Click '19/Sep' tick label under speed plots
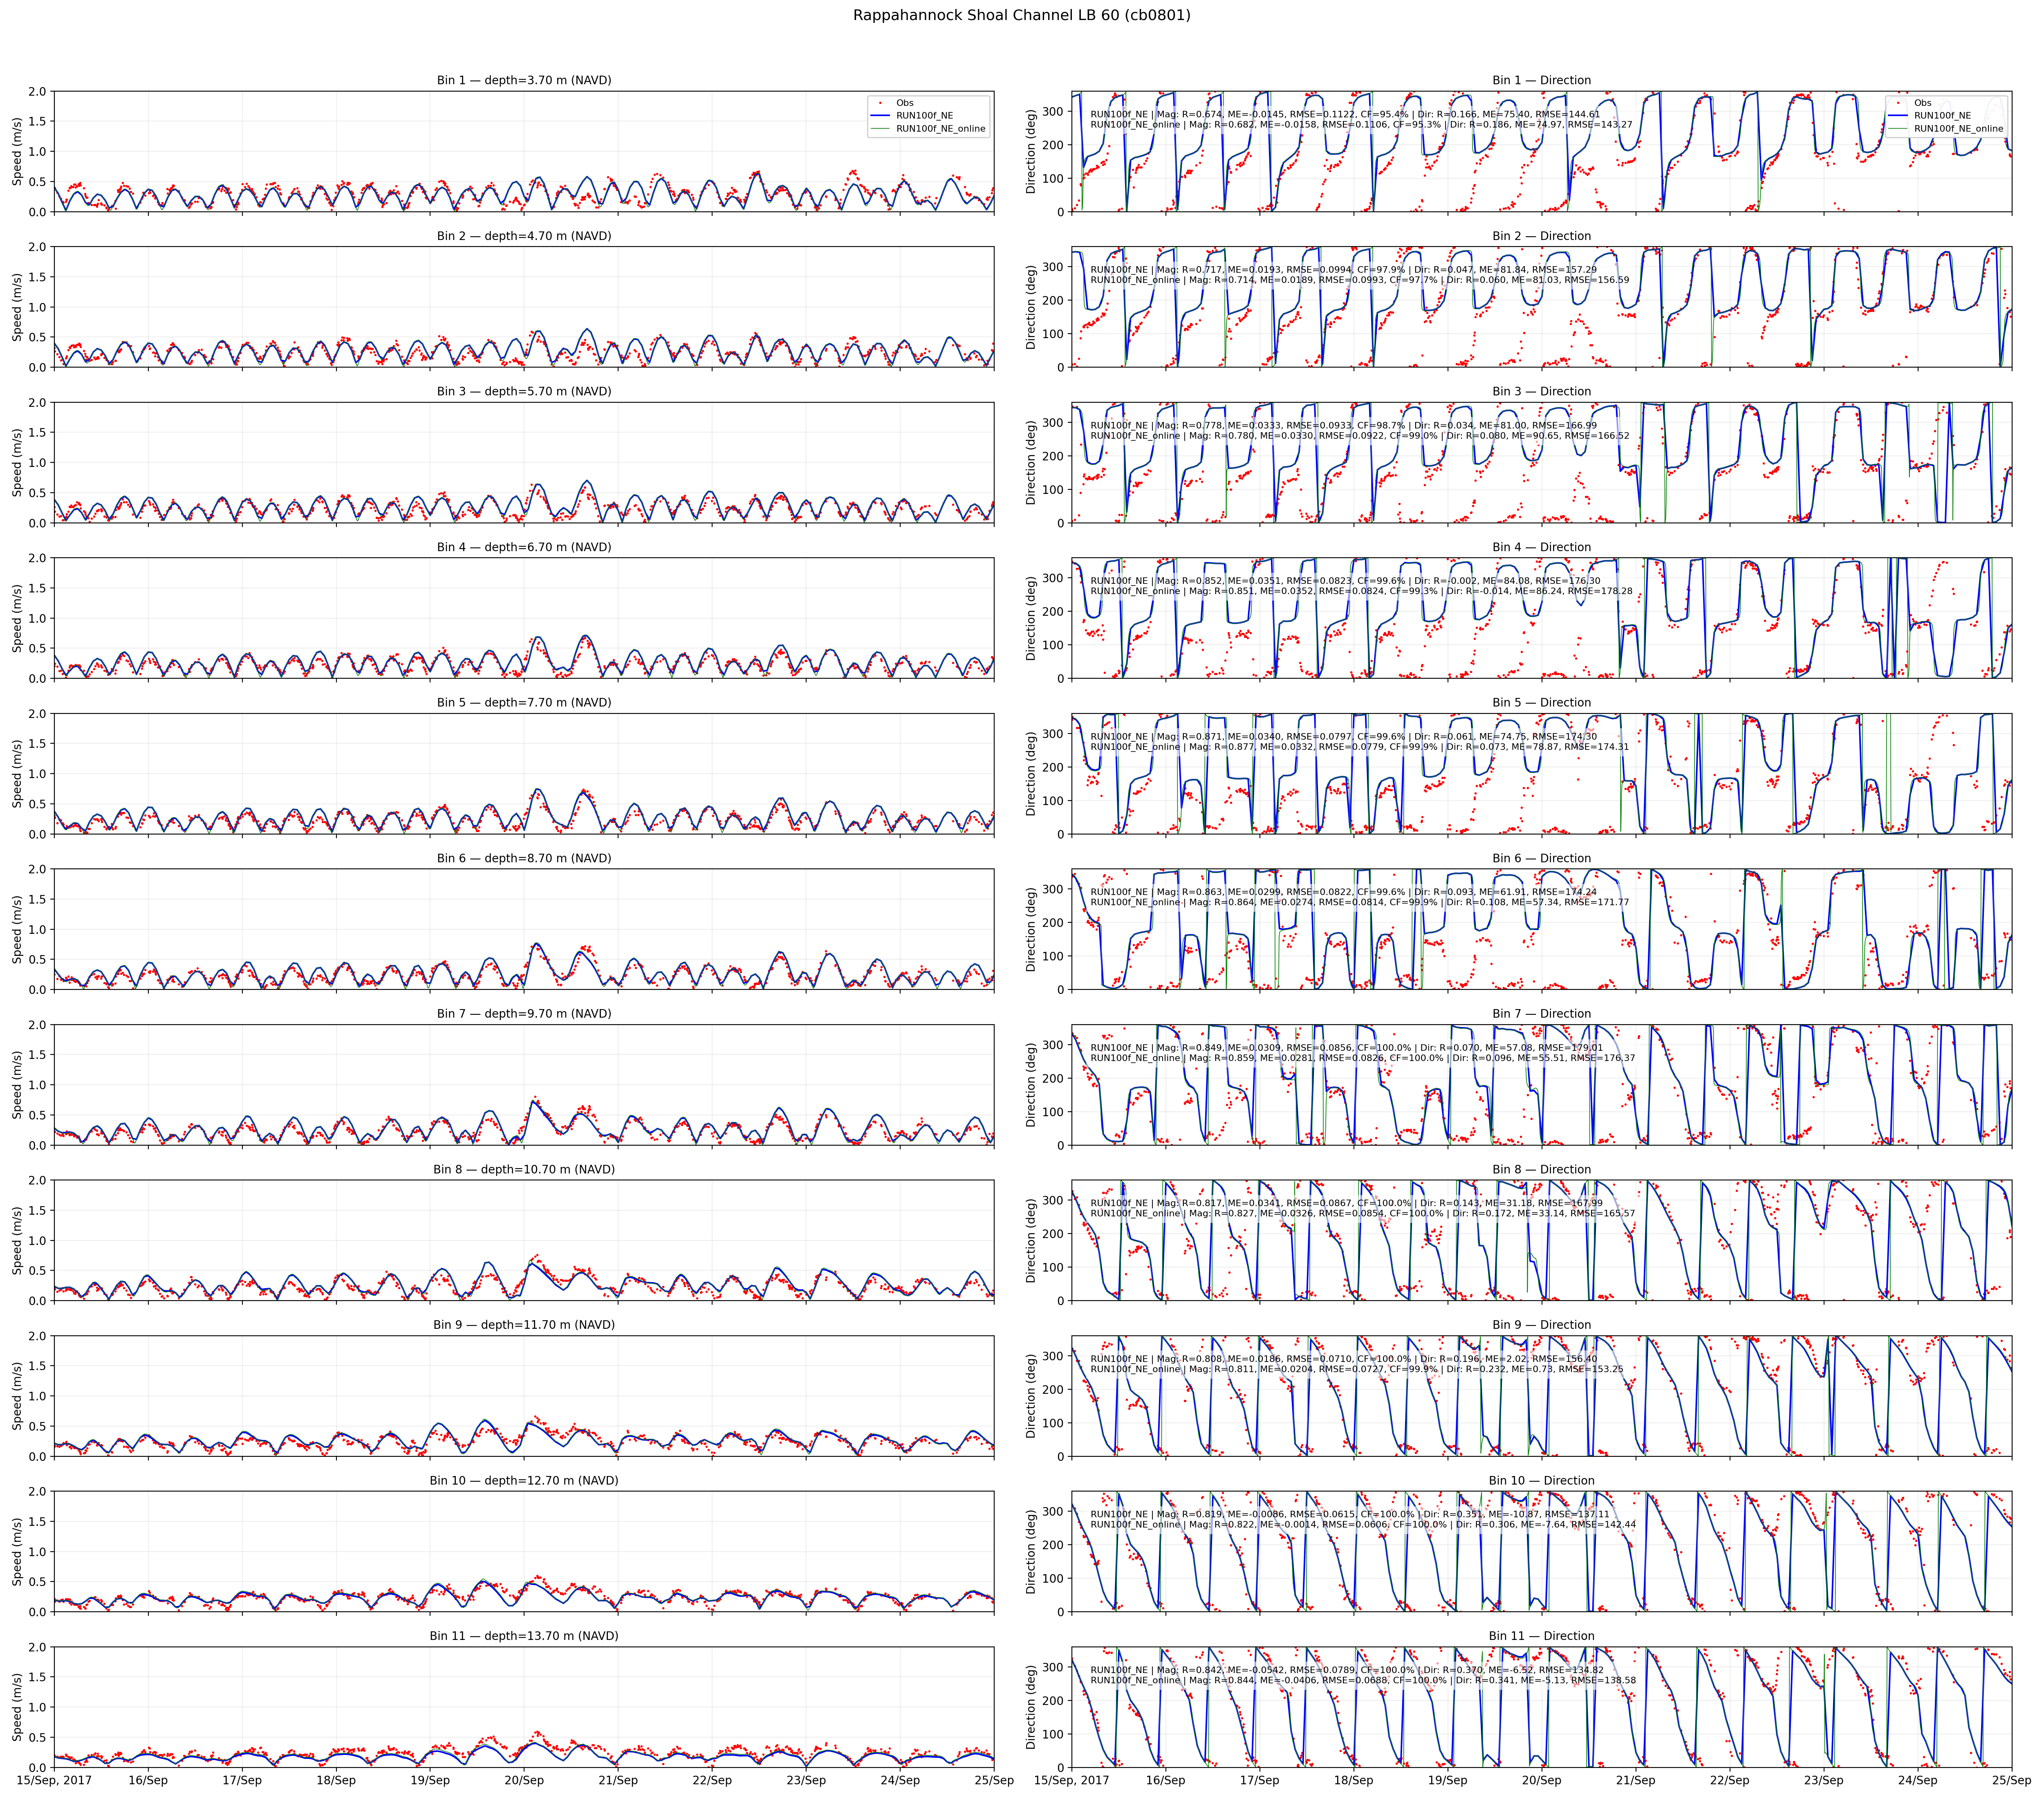Screen dimensions: 2044x1799 click(x=430, y=1780)
